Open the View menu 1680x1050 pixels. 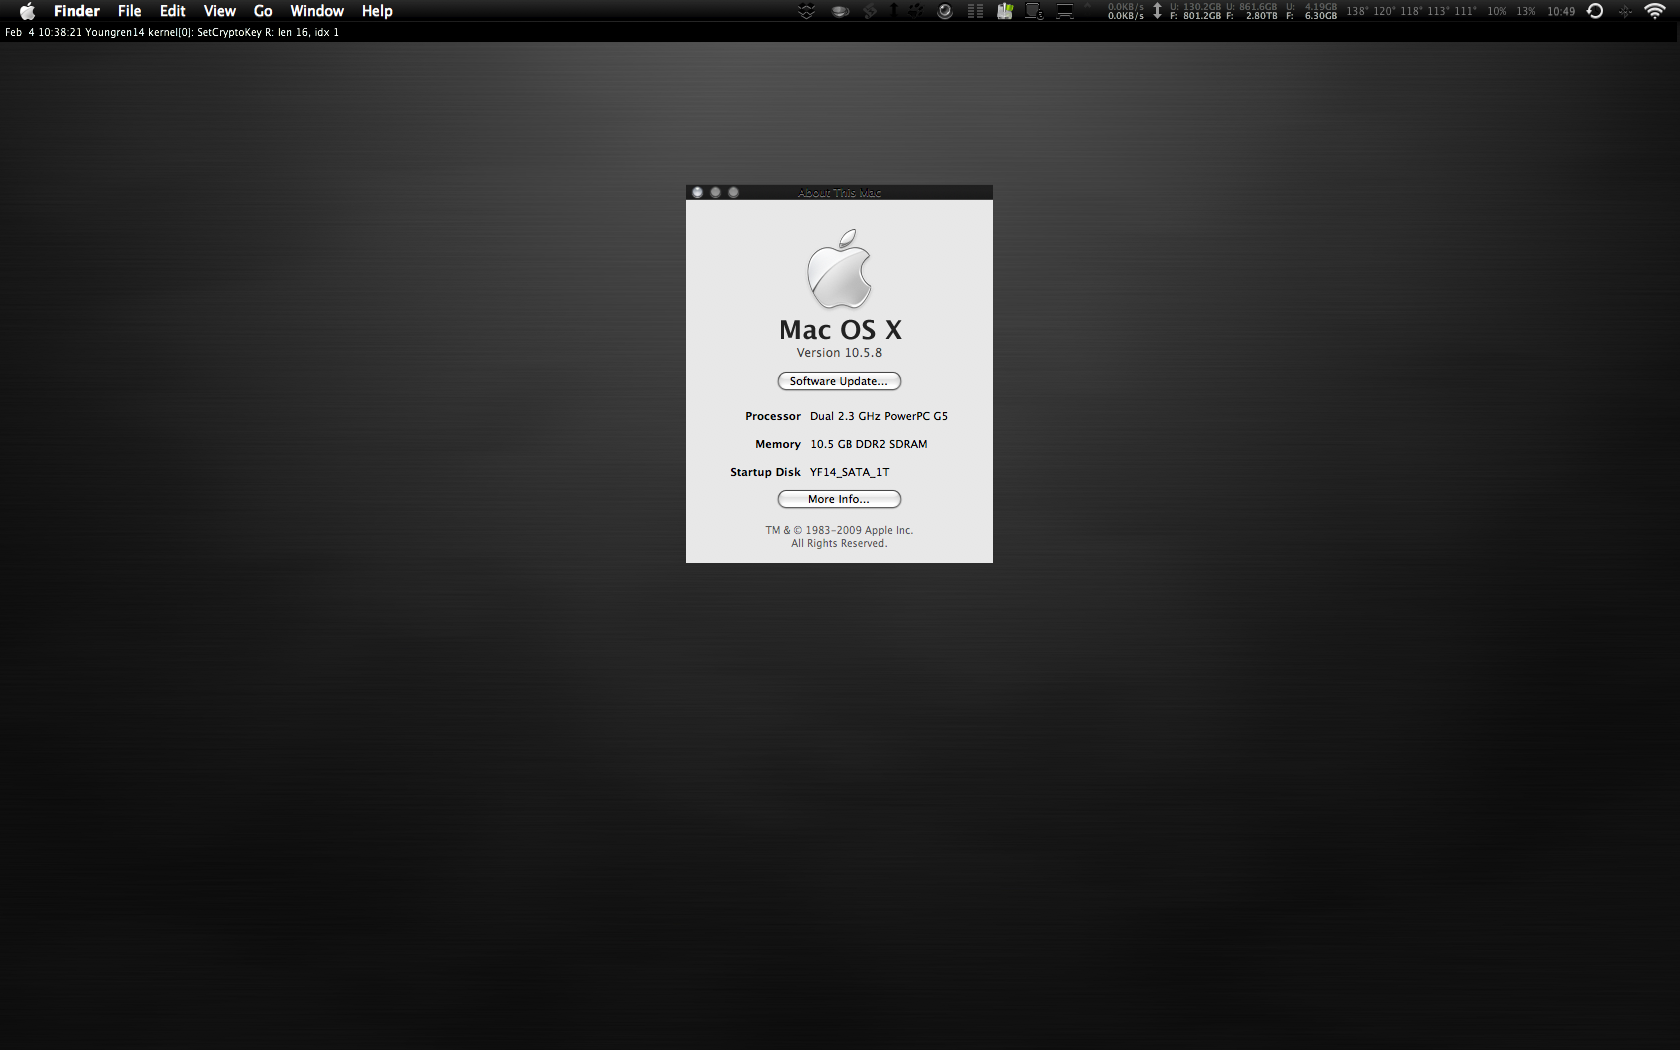pos(220,11)
